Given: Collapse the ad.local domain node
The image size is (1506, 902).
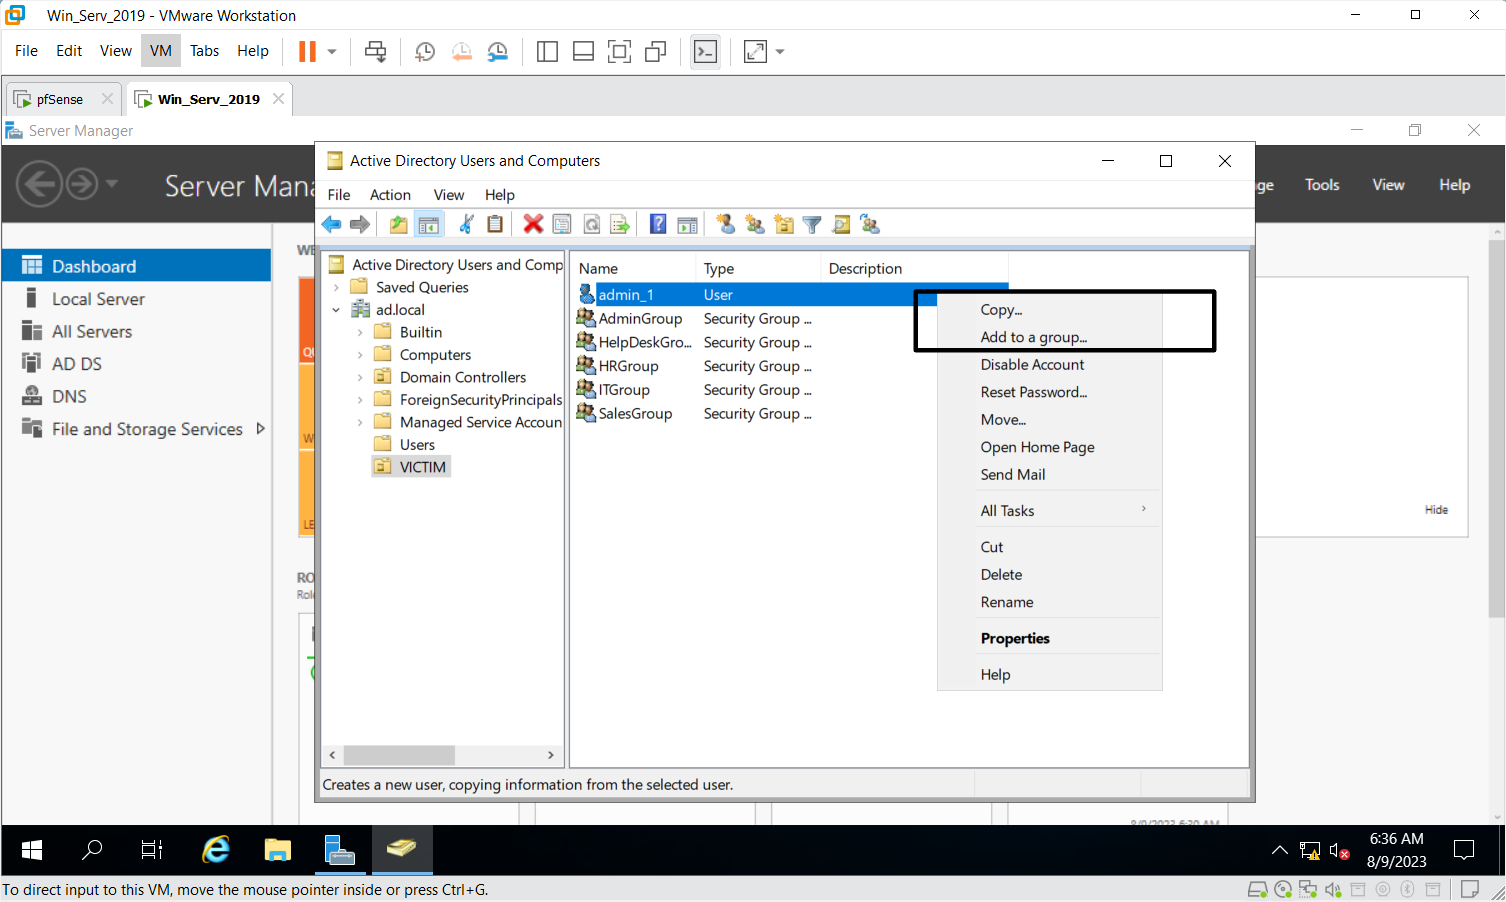Looking at the screenshot, I should click(x=336, y=310).
